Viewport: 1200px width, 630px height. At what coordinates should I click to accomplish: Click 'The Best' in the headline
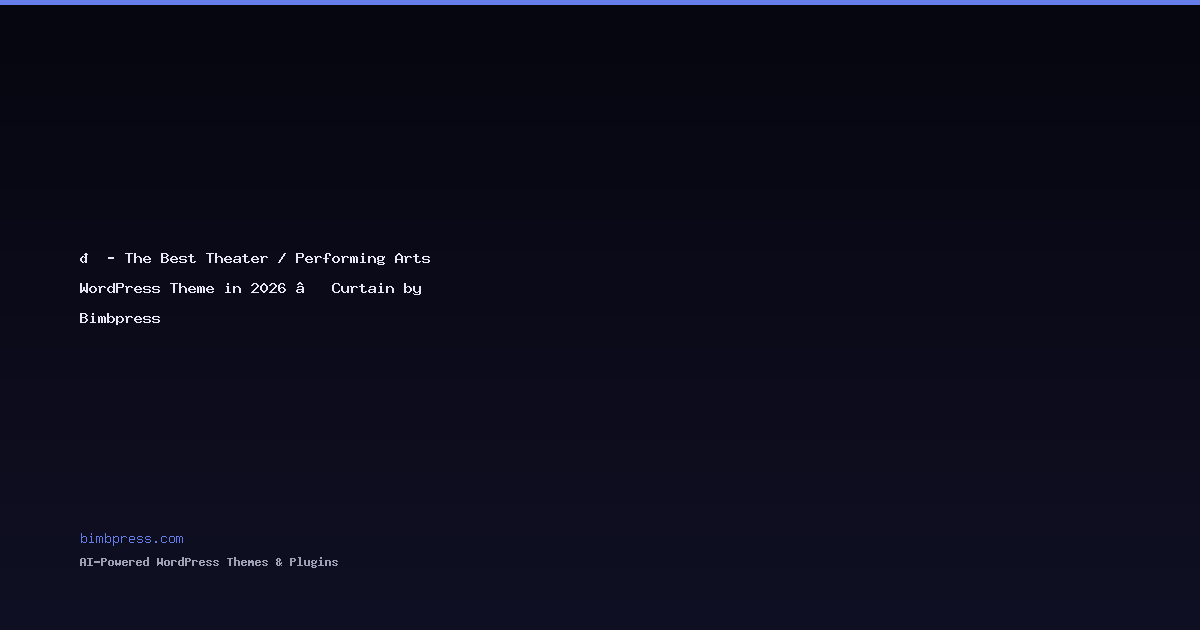(x=160, y=258)
